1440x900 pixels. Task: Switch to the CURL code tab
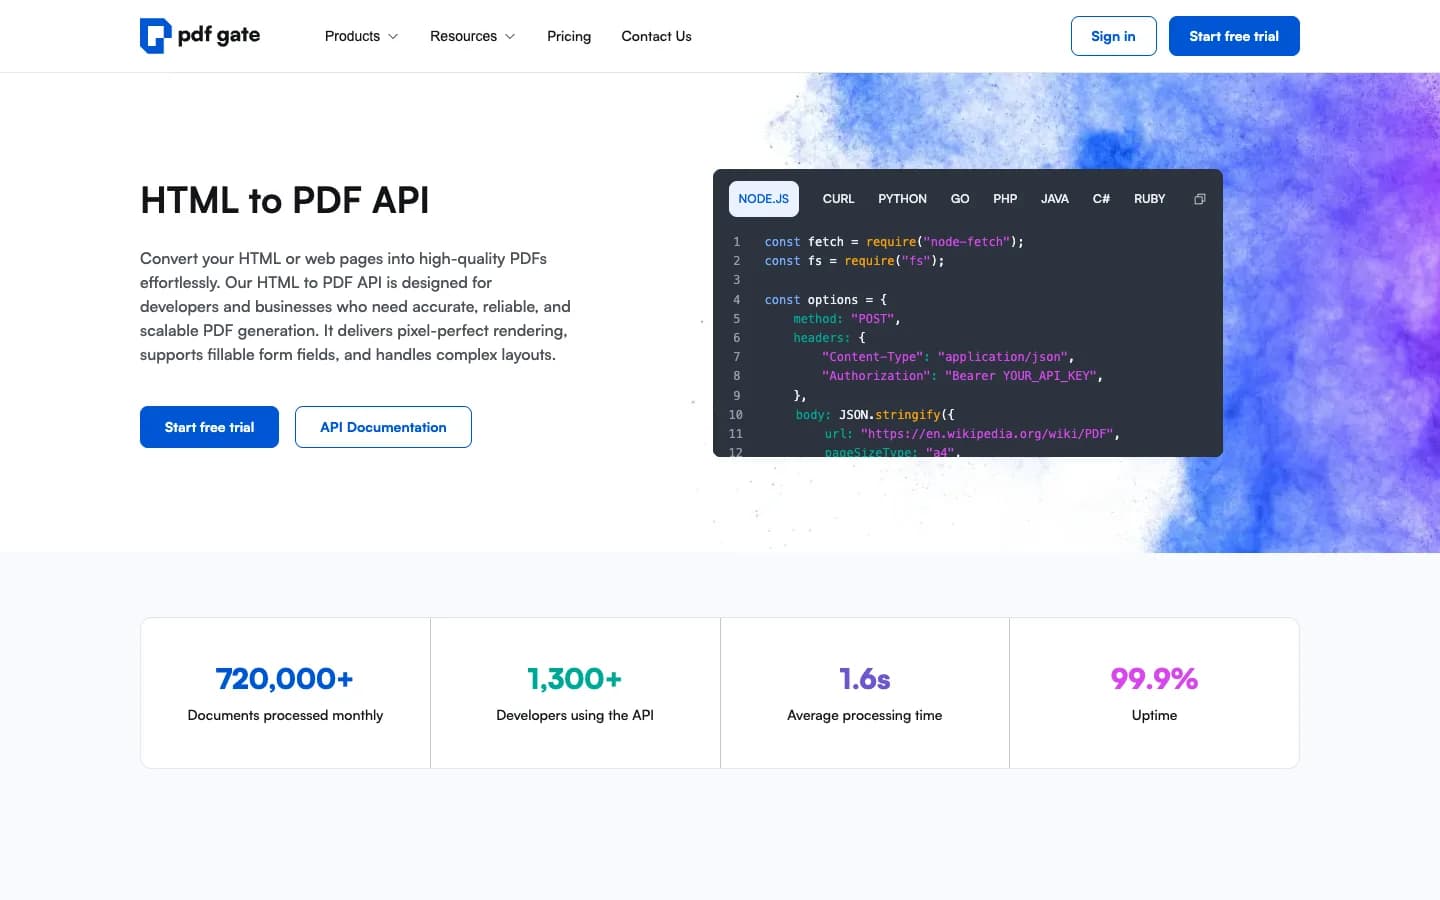point(838,199)
